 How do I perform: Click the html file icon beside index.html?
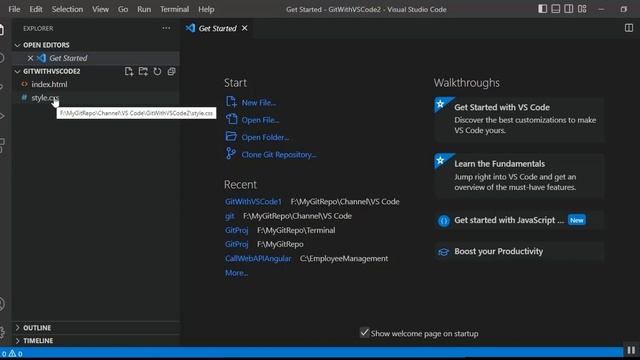(24, 84)
